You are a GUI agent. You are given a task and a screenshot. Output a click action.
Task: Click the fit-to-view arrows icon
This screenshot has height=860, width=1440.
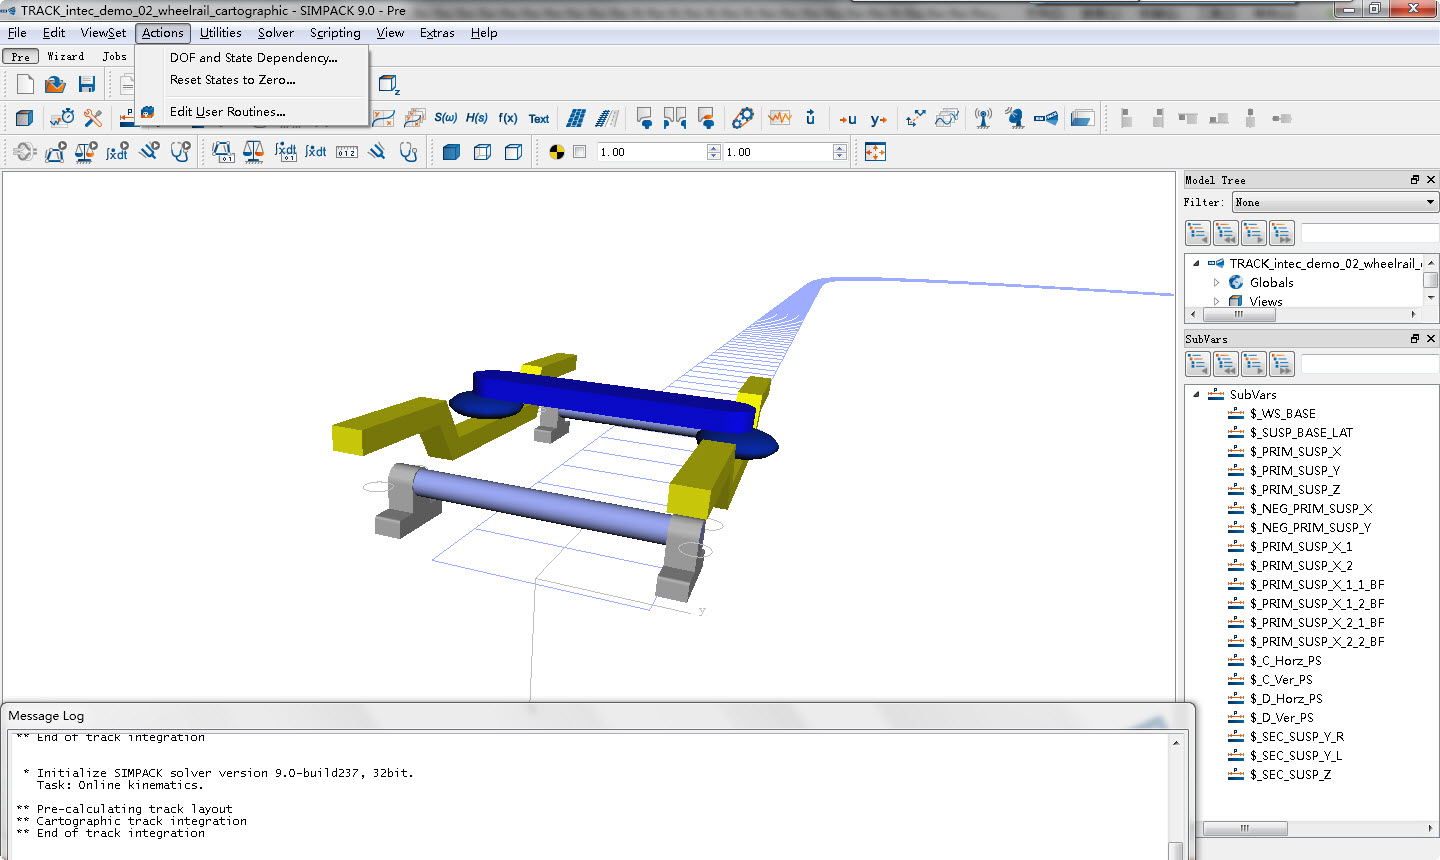click(875, 152)
